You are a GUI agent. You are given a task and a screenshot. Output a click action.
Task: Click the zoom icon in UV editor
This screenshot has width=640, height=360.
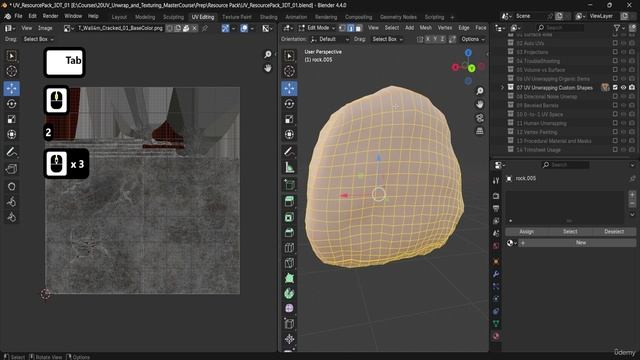click(268, 54)
